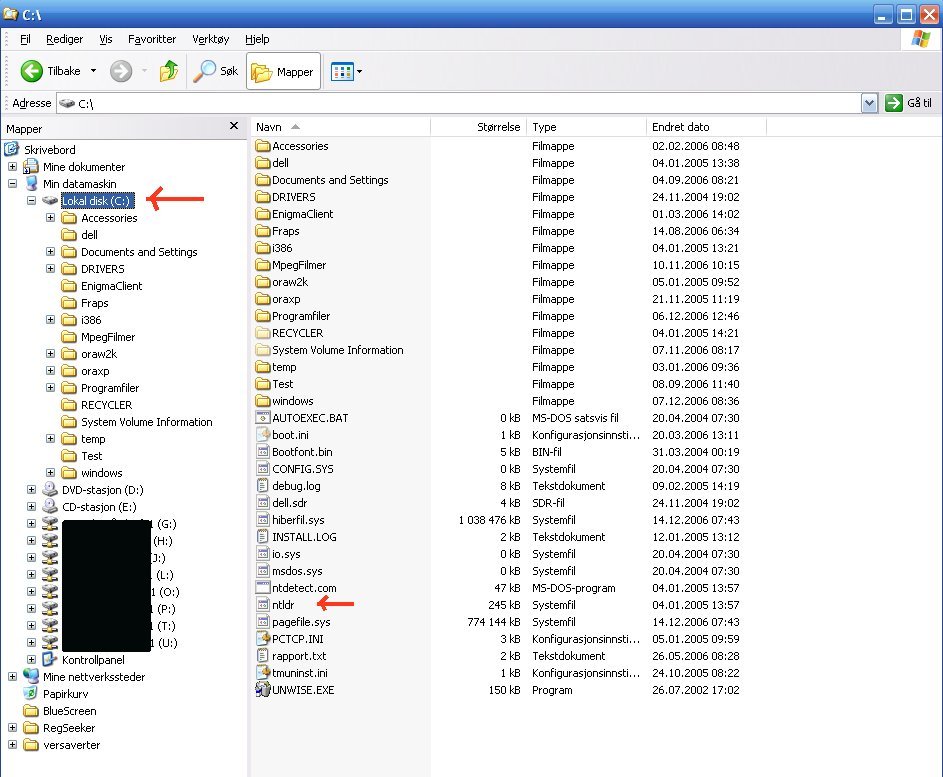The image size is (943, 777).
Task: Toggle the Mapper folders pane button
Action: [x=283, y=72]
